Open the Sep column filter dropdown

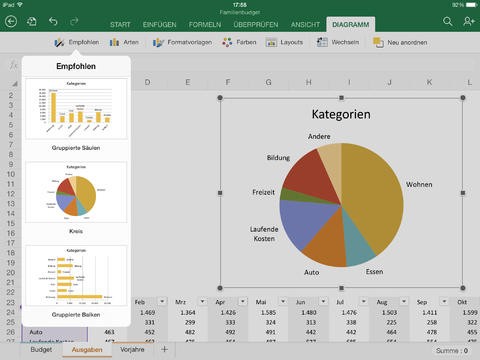pos(444,301)
